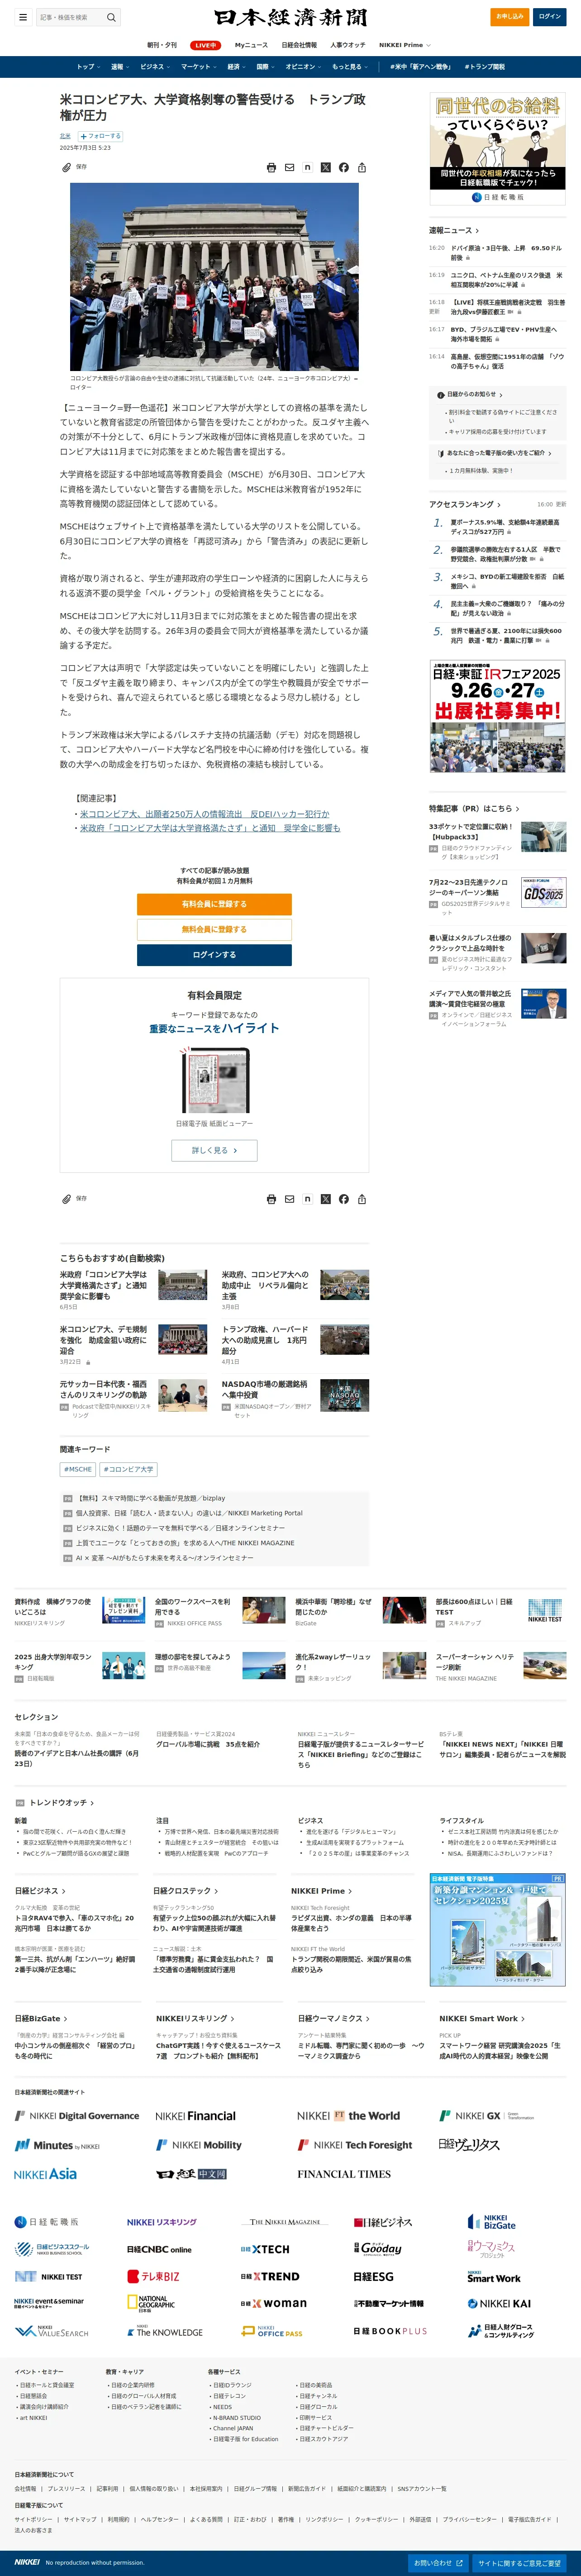Open the 朝刊・夕刊 menu item
Viewport: 581px width, 2576px height.
pos(162,45)
